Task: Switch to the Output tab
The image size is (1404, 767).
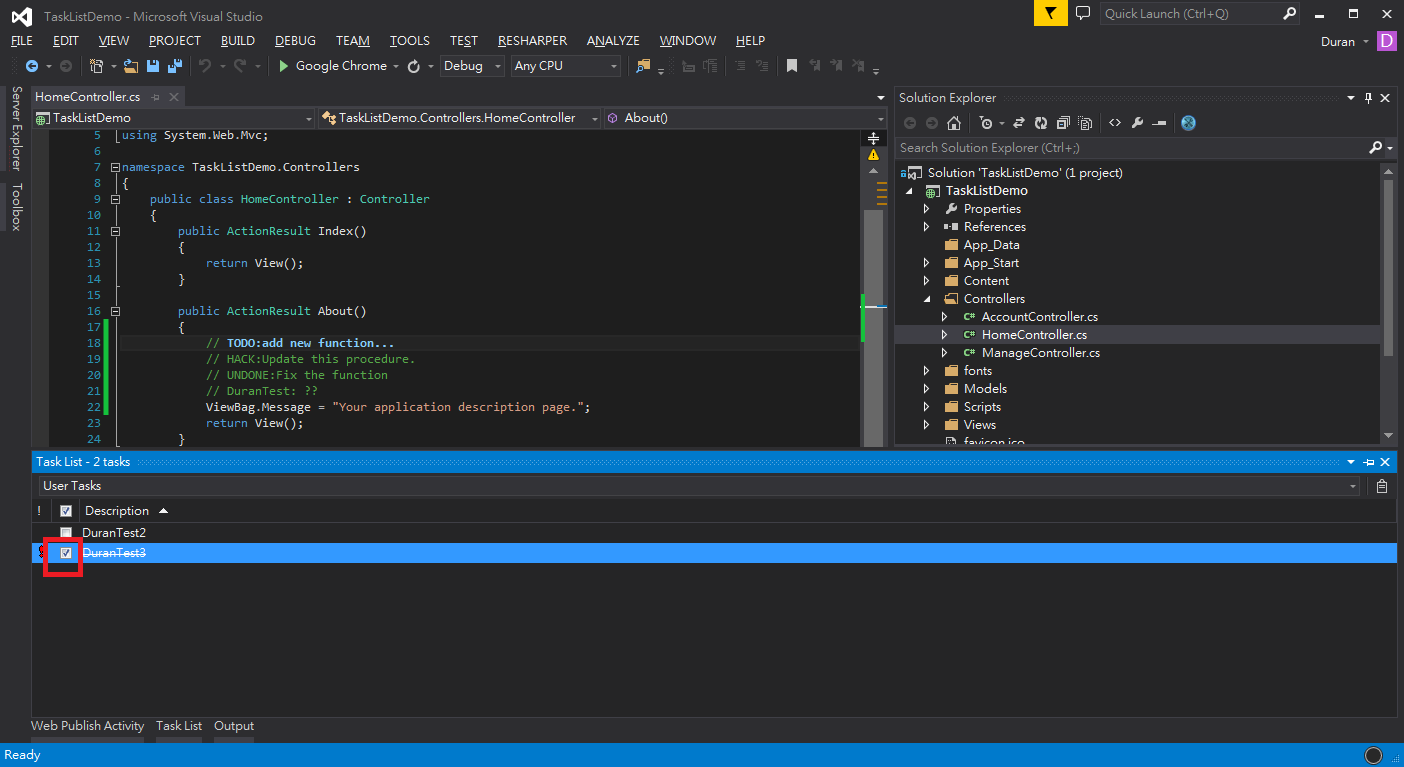Action: pos(234,726)
